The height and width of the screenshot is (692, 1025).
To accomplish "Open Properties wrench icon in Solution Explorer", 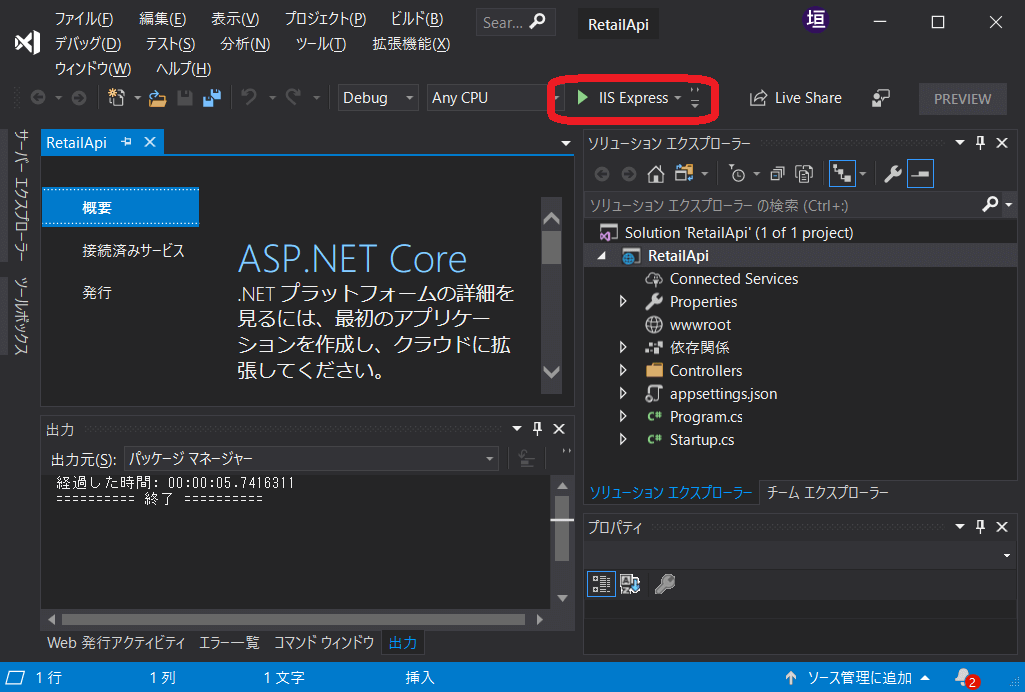I will coord(892,174).
